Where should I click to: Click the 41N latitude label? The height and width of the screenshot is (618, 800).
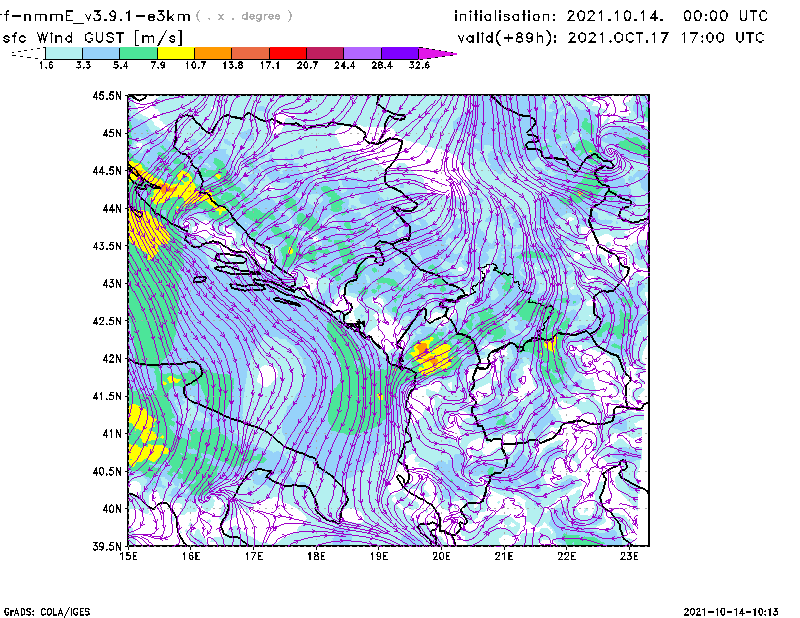[x=112, y=433]
